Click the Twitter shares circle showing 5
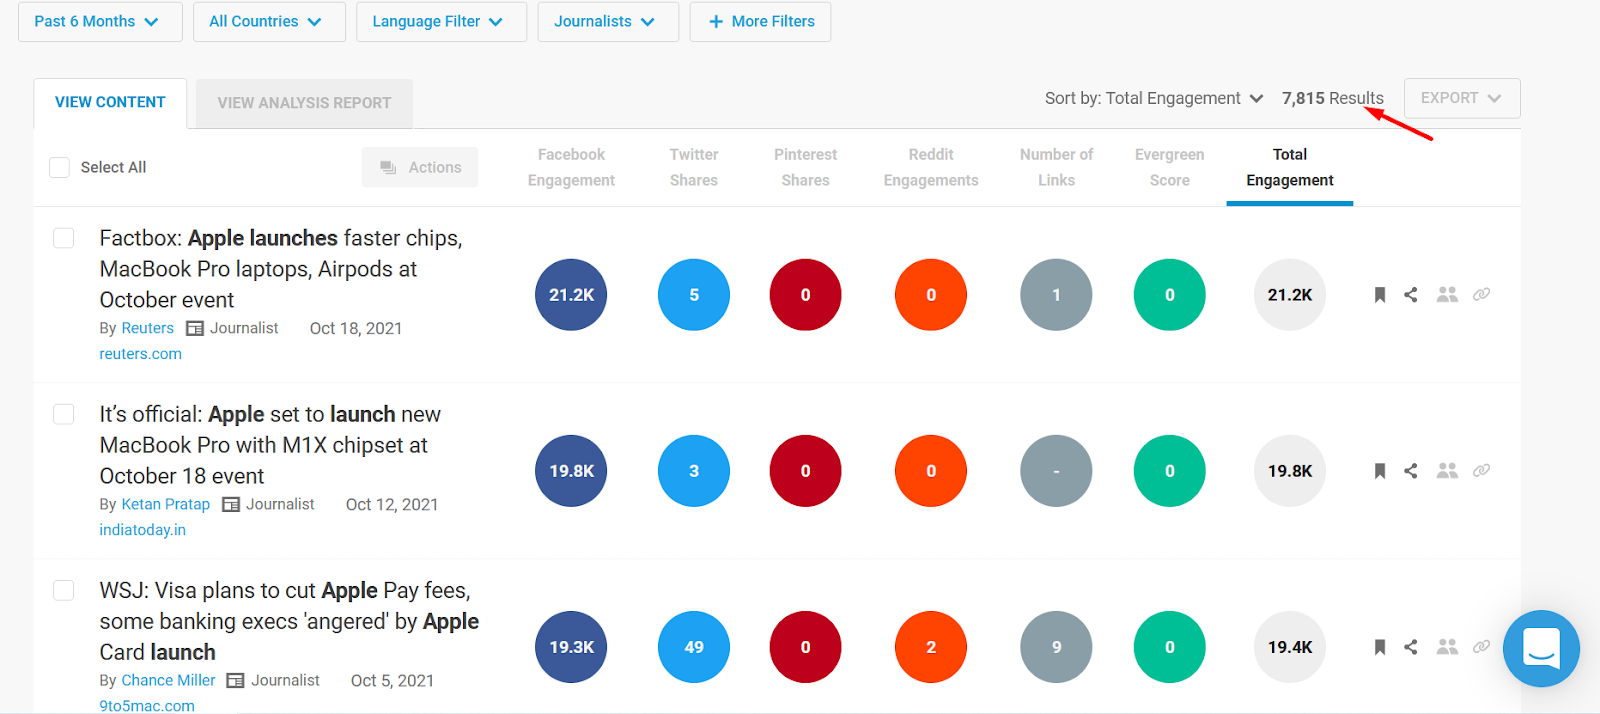The height and width of the screenshot is (714, 1600). (694, 295)
